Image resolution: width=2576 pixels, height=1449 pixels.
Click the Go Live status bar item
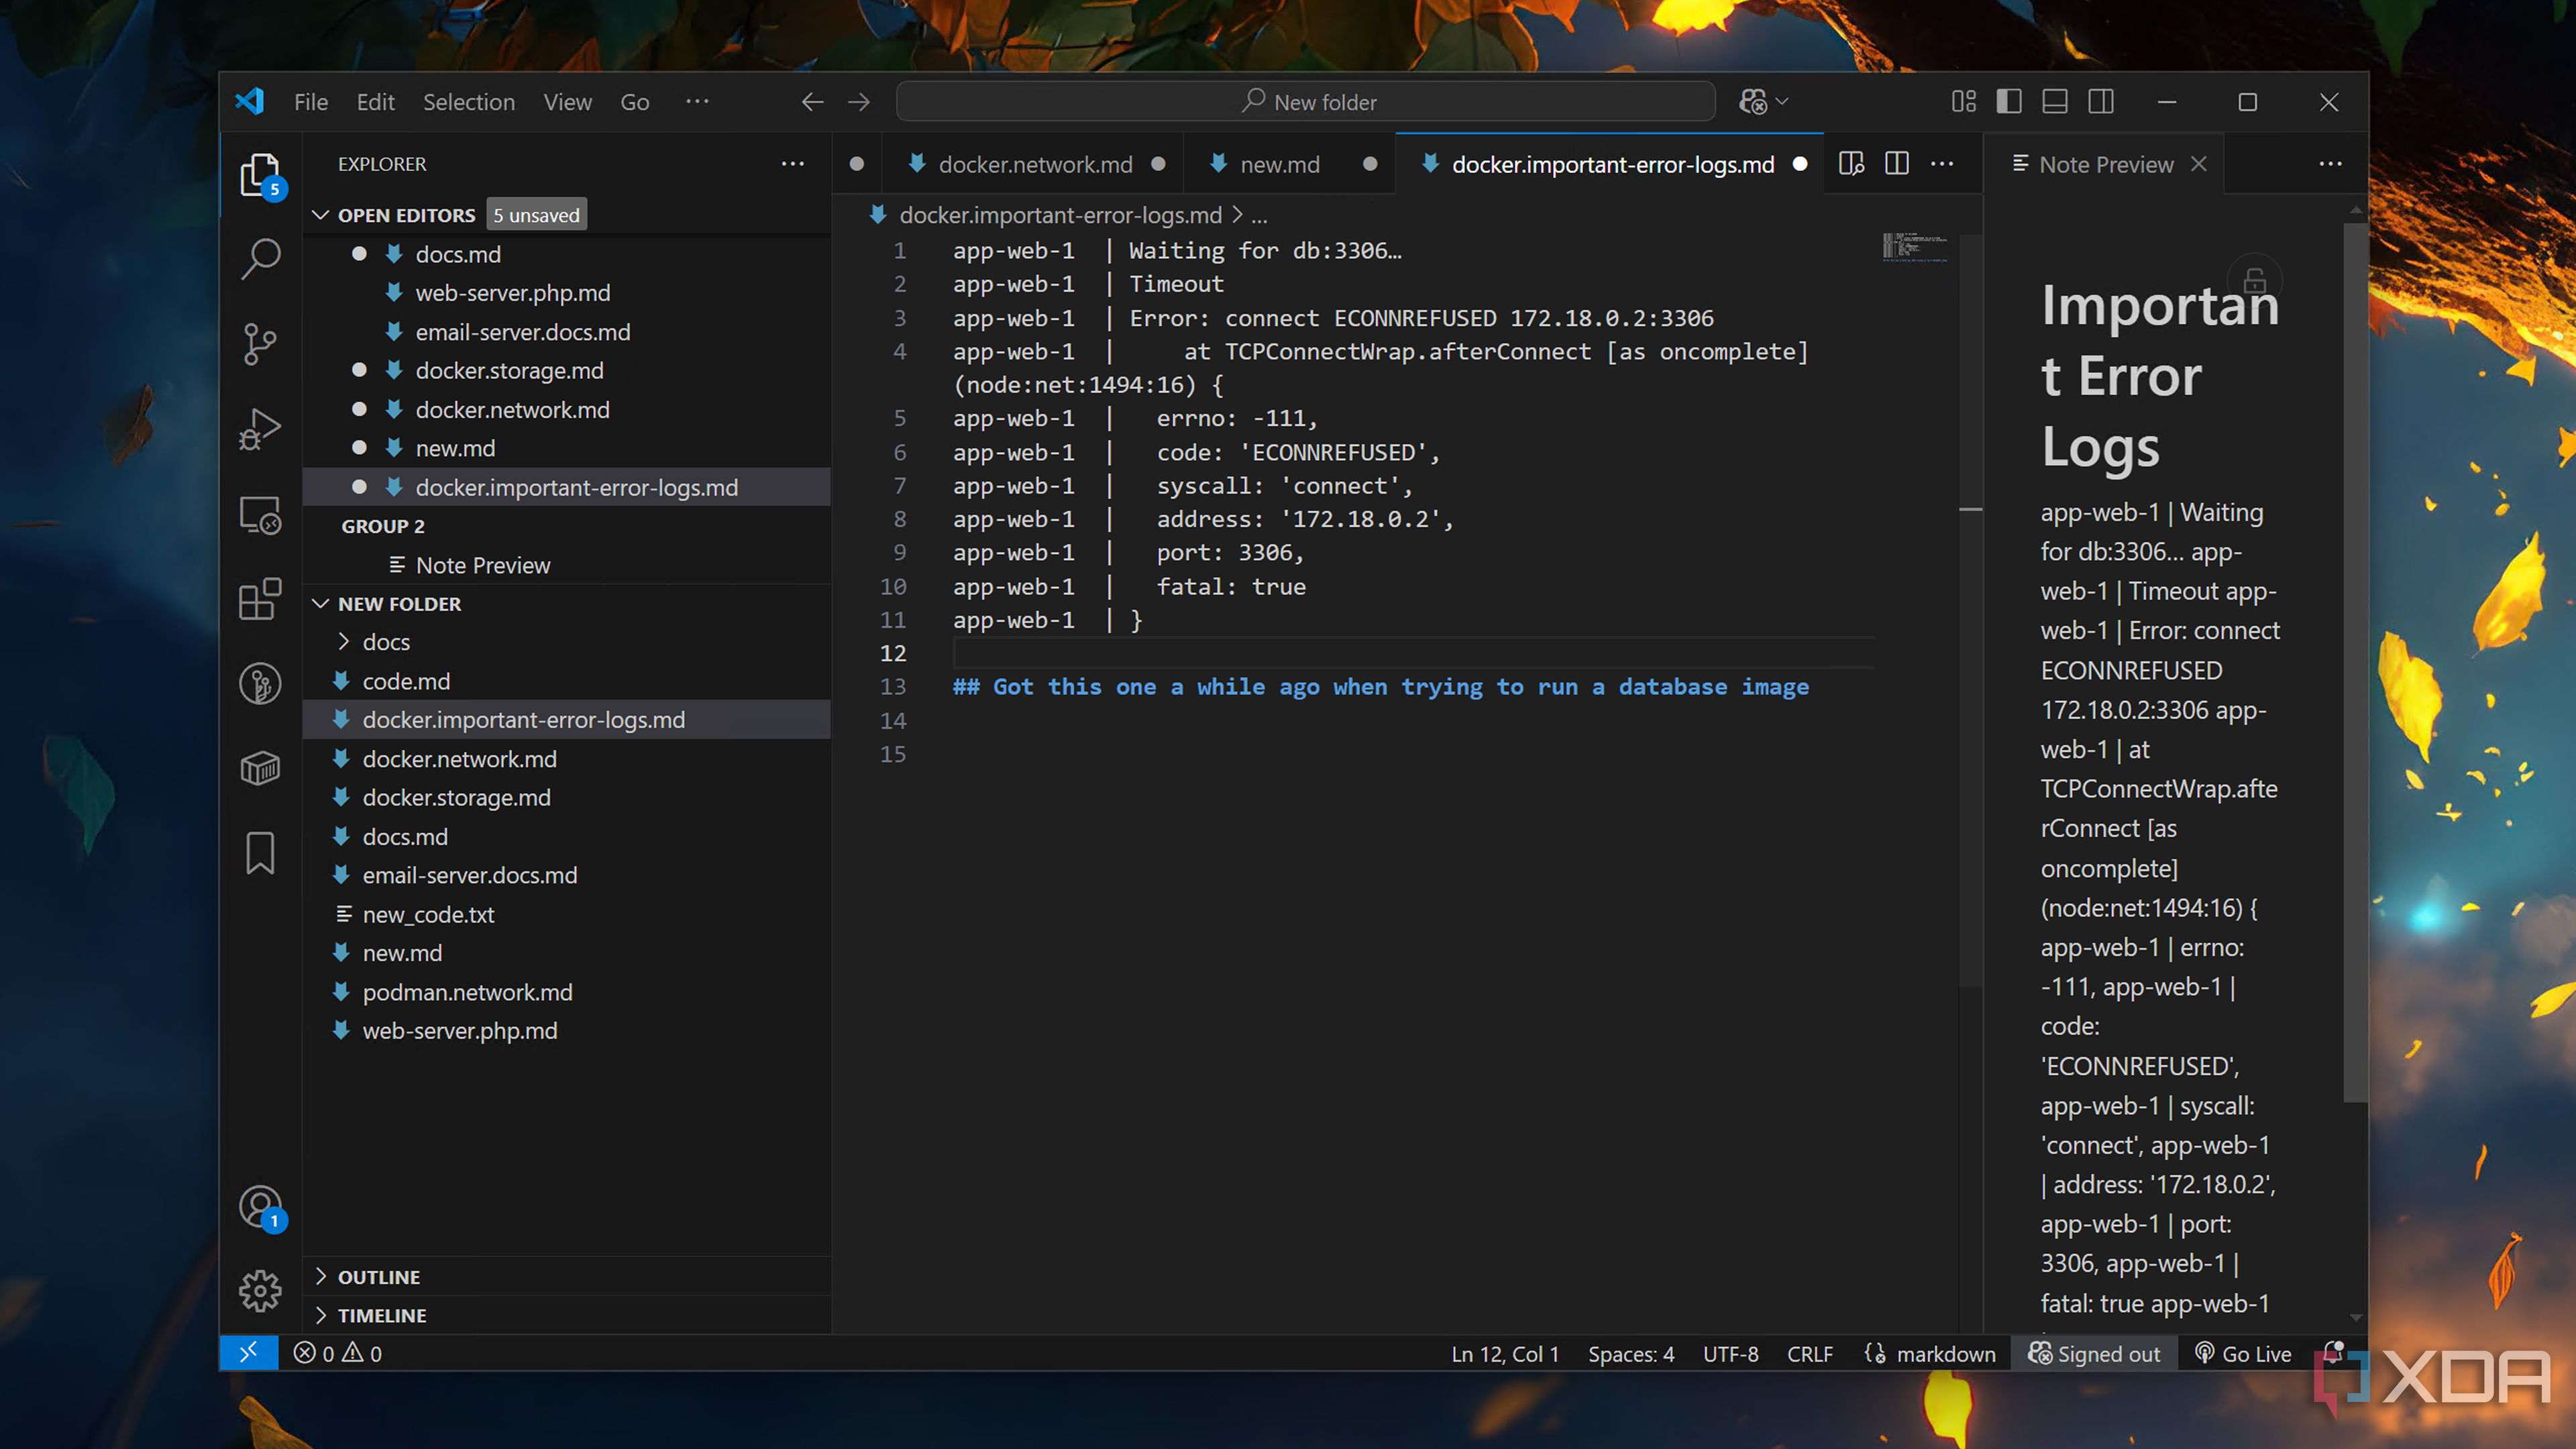click(2242, 1353)
